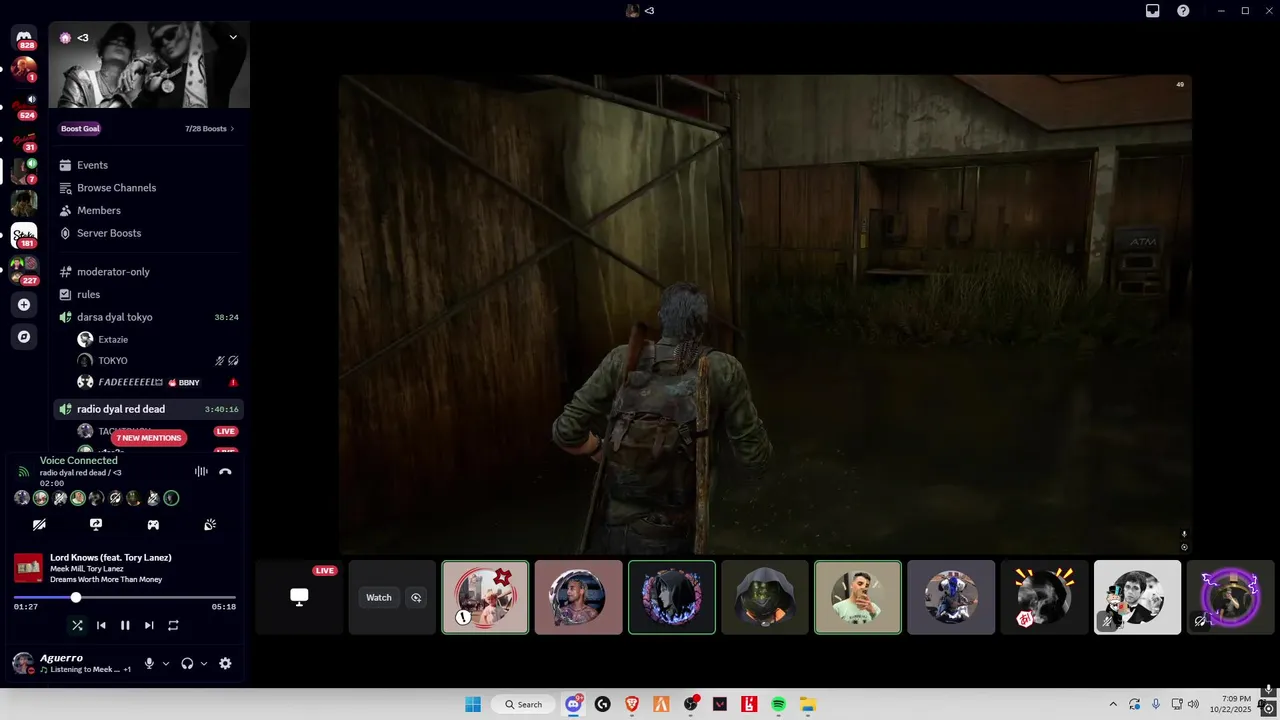Viewport: 1280px width, 720px height.
Task: Pause Spotify playback
Action: pyautogui.click(x=125, y=625)
